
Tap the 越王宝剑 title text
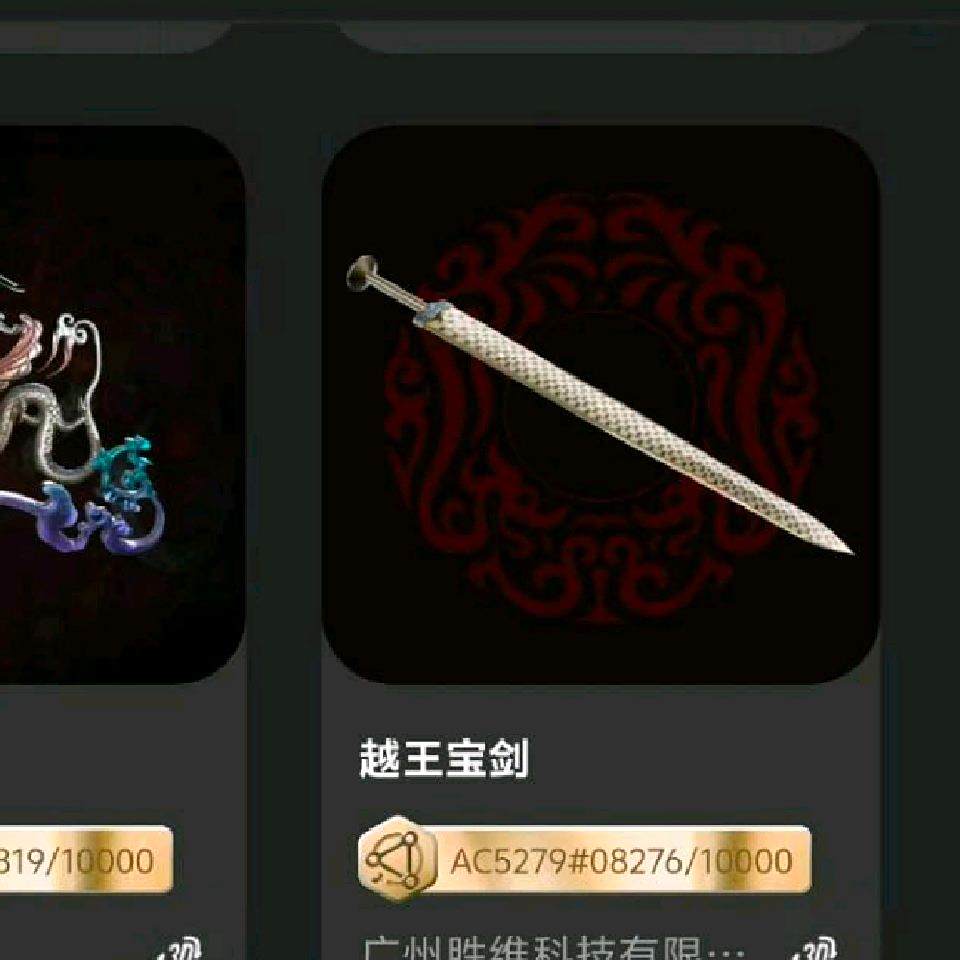pyautogui.click(x=444, y=758)
